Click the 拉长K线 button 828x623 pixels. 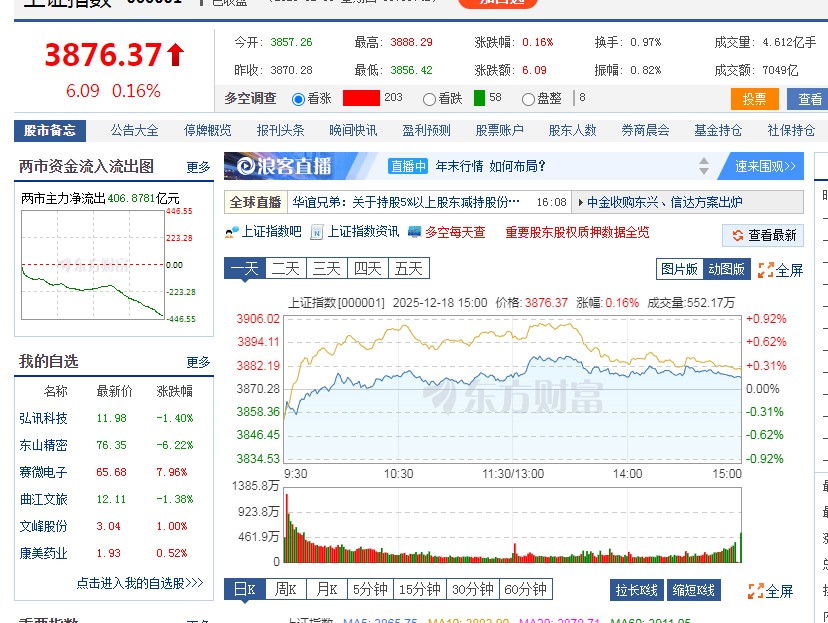(636, 590)
